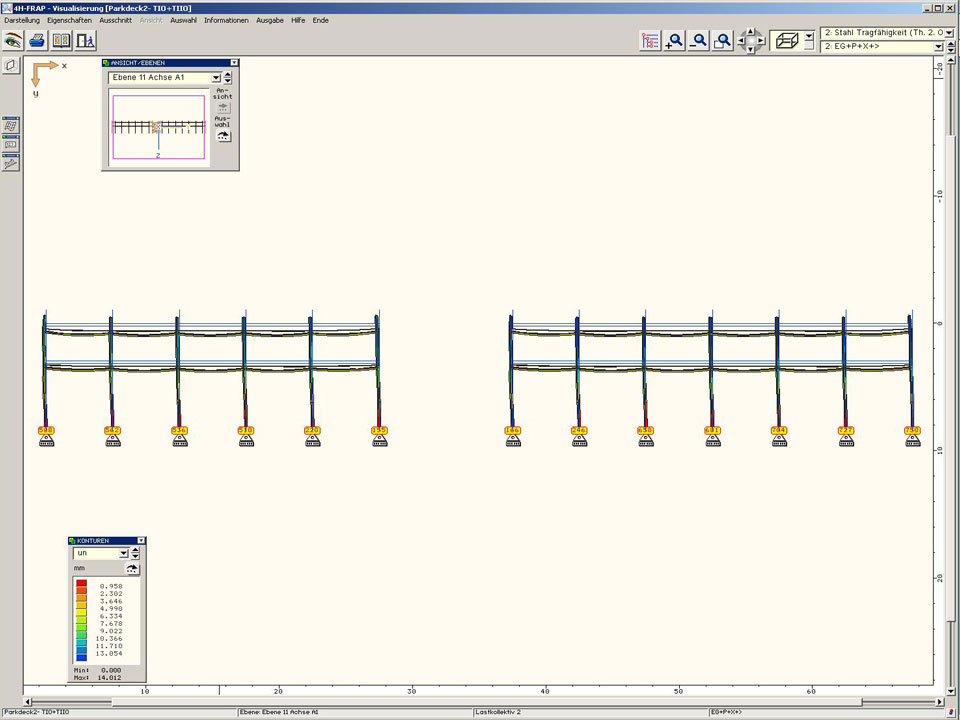Click the zoom window magnifier icon

pyautogui.click(x=722, y=41)
